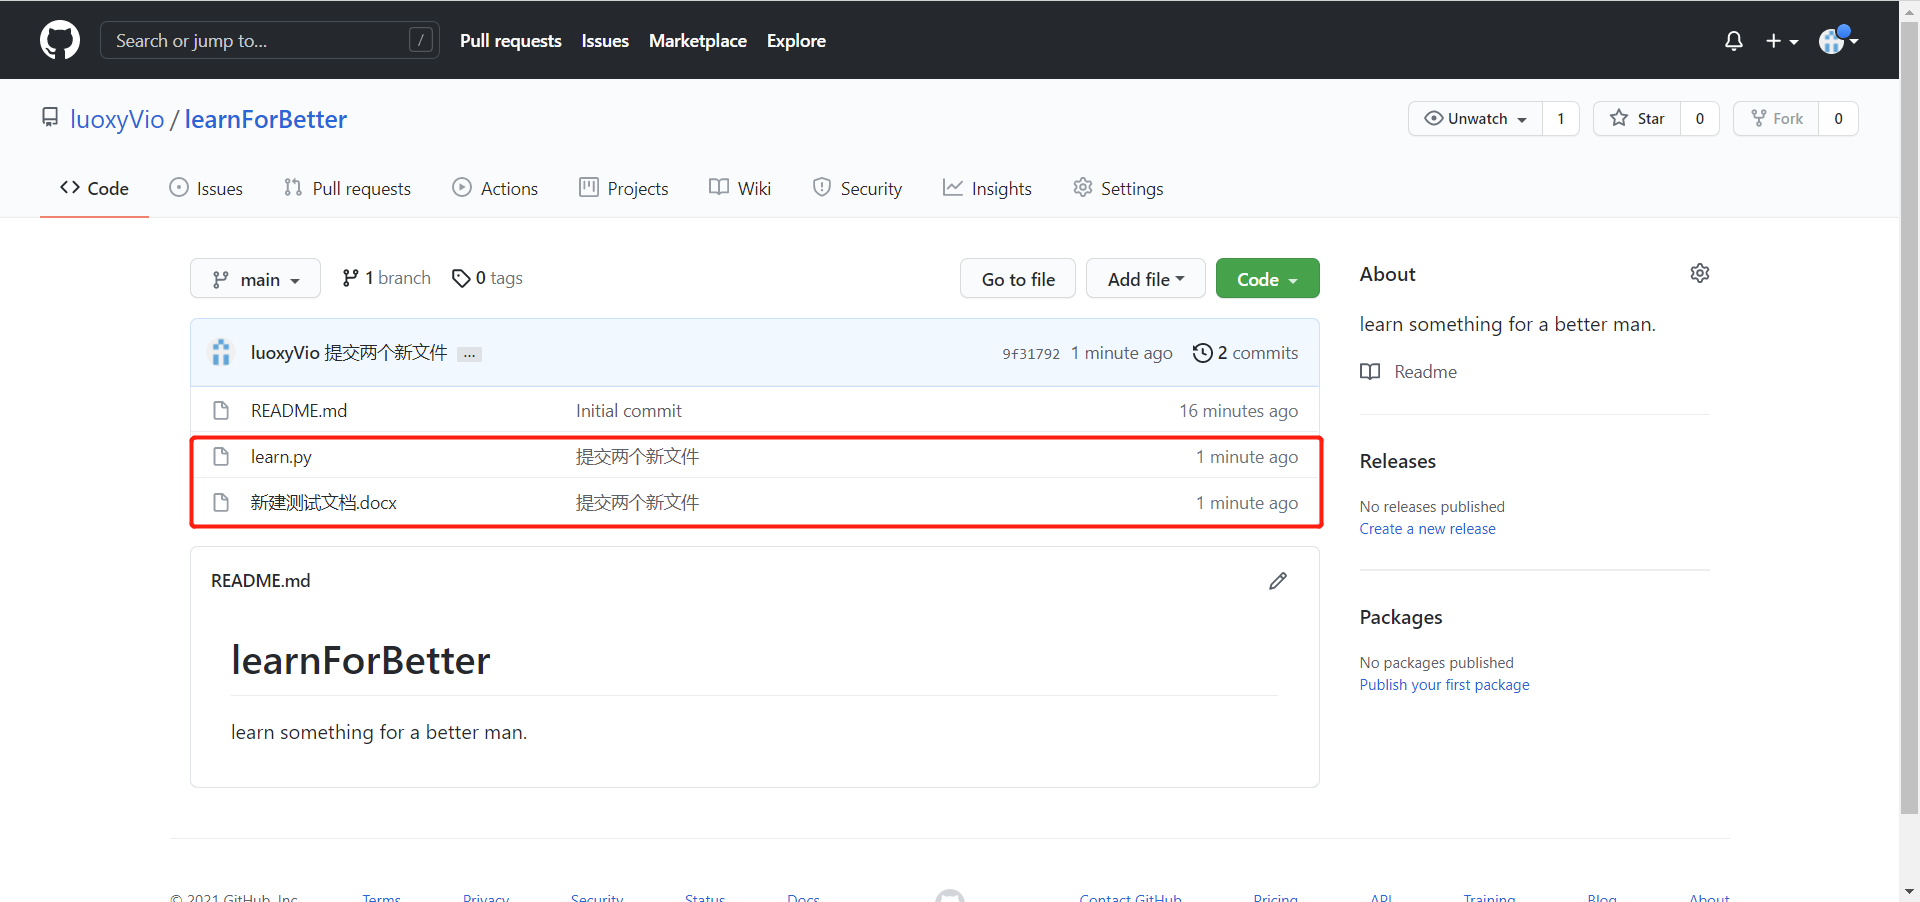Click the pencil to edit README.md
This screenshot has width=1920, height=902.
click(x=1278, y=581)
